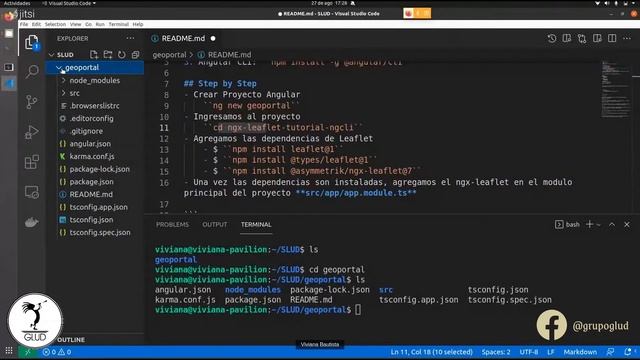Switch to the PROBLEMS panel tab
640x360 pixels.
click(x=172, y=224)
